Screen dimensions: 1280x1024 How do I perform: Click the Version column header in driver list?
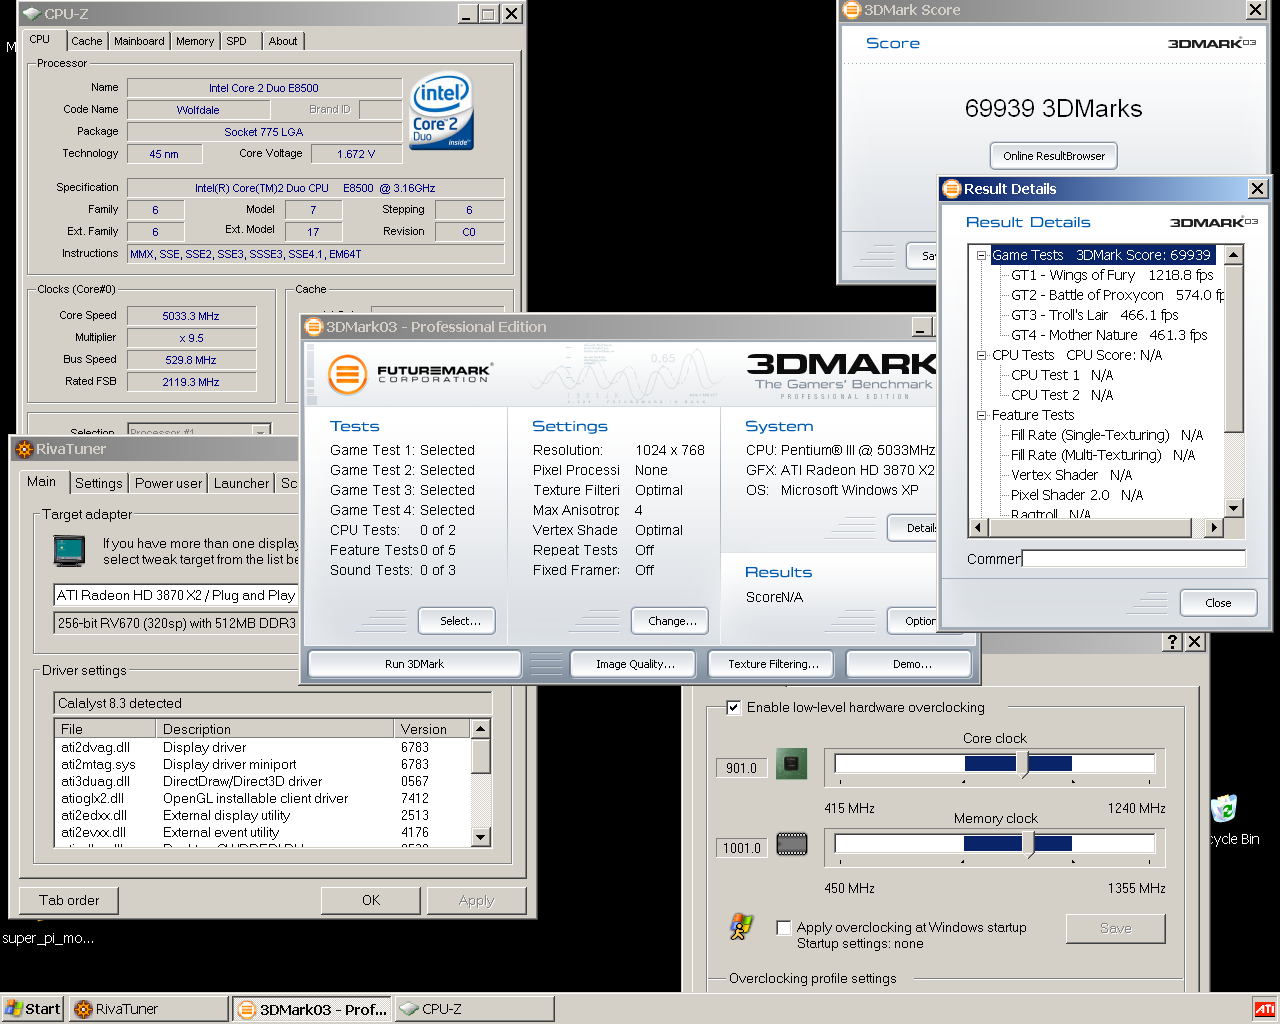431,729
